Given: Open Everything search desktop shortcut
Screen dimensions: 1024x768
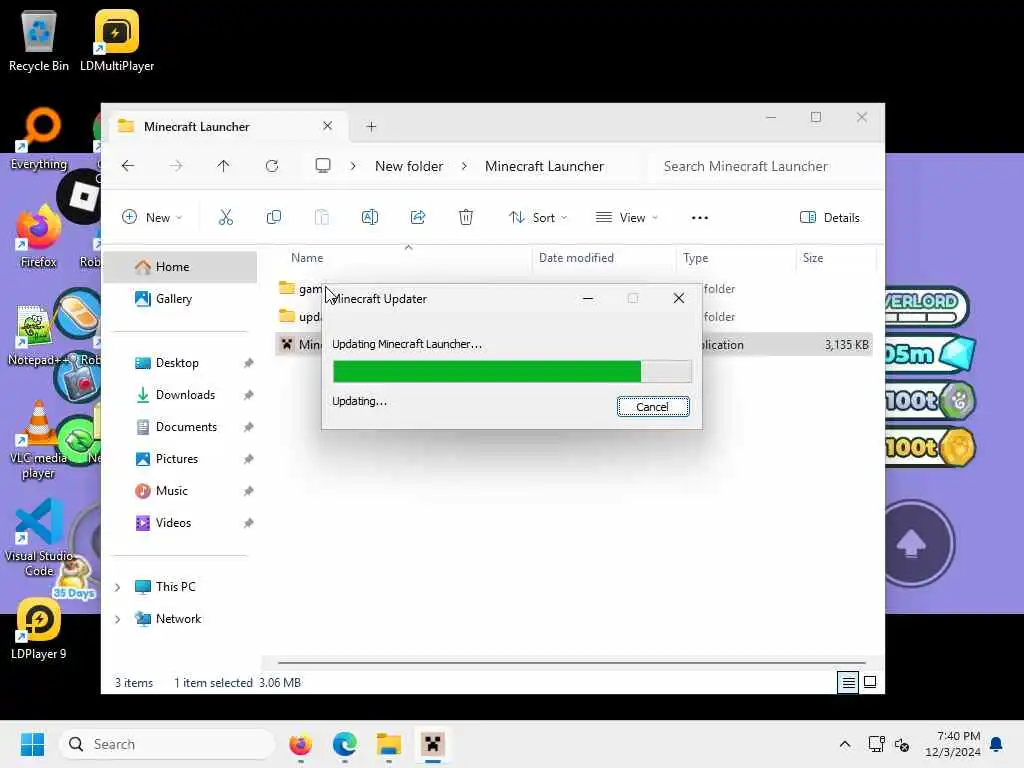Looking at the screenshot, I should 39,139.
